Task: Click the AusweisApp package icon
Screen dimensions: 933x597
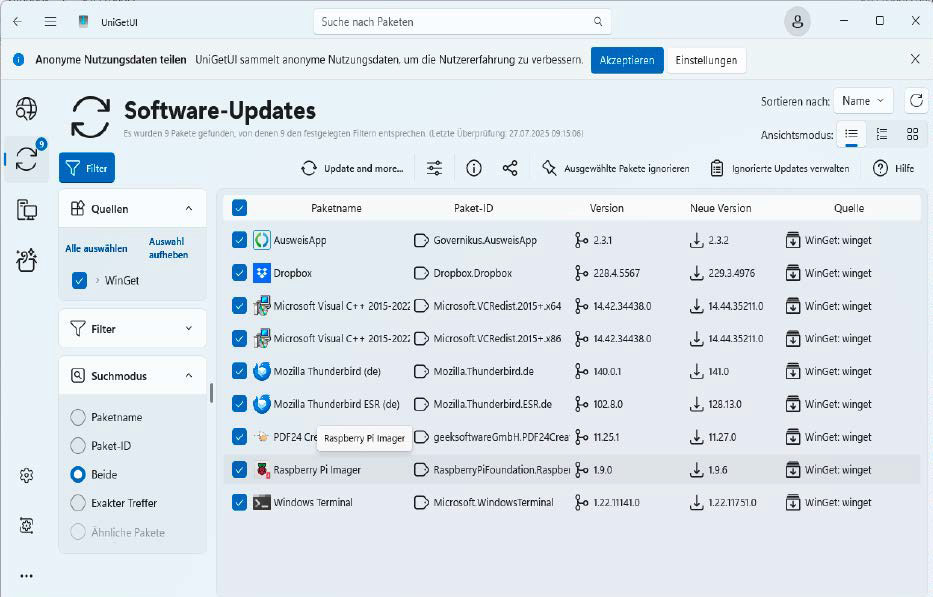Action: (262, 240)
